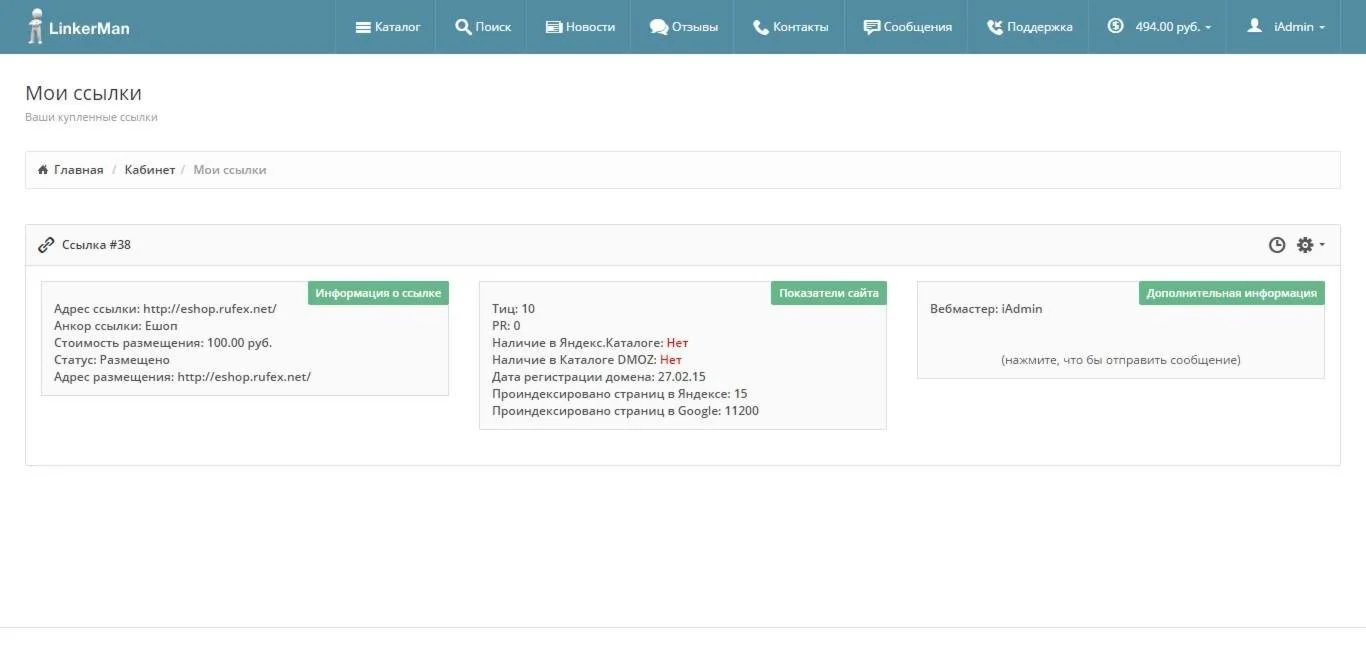The image size is (1366, 667).
Task: Click the Информация о ссылке label
Action: coord(378,293)
